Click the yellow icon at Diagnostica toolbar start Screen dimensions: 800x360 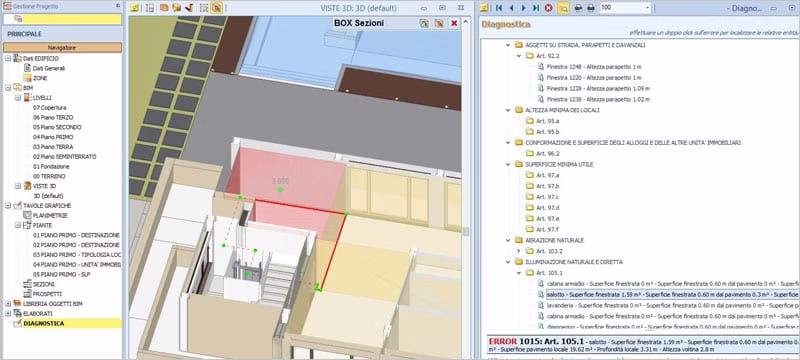(485, 8)
